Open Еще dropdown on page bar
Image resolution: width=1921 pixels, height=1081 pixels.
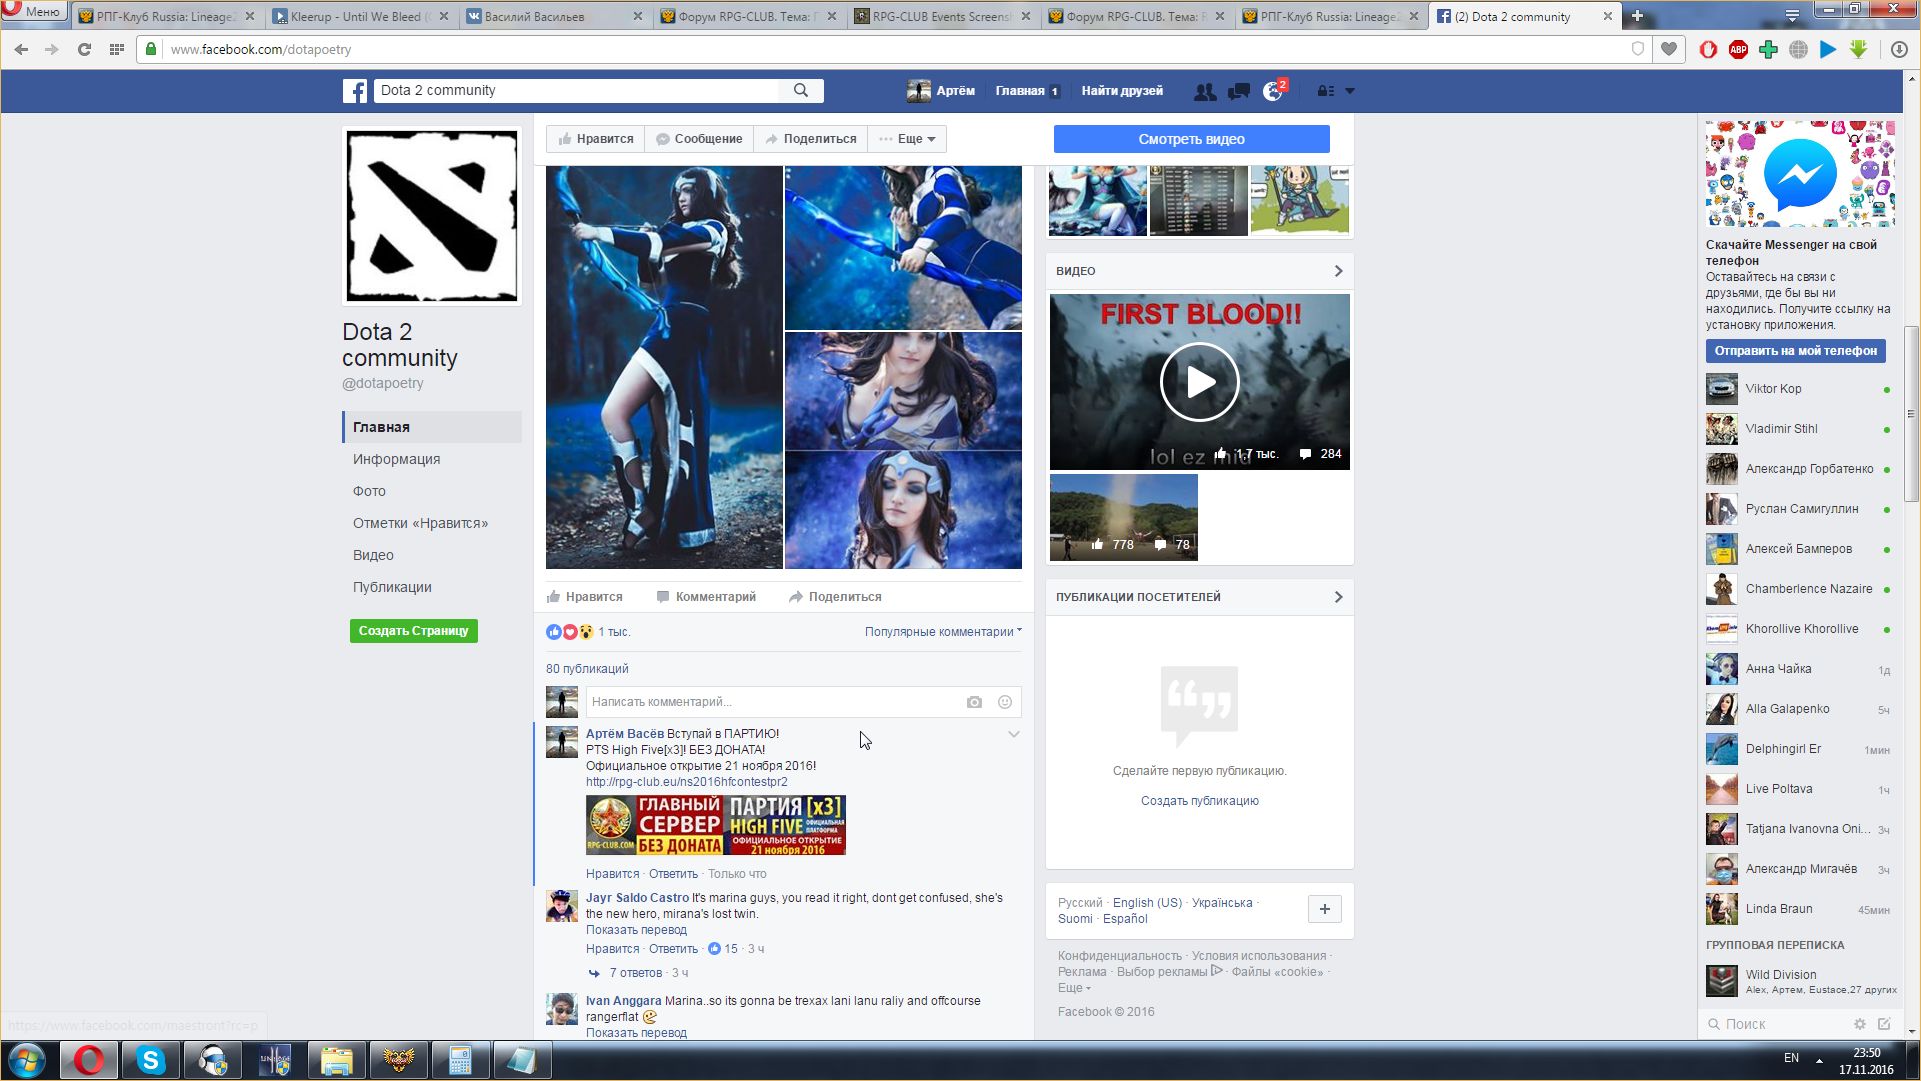click(x=907, y=139)
